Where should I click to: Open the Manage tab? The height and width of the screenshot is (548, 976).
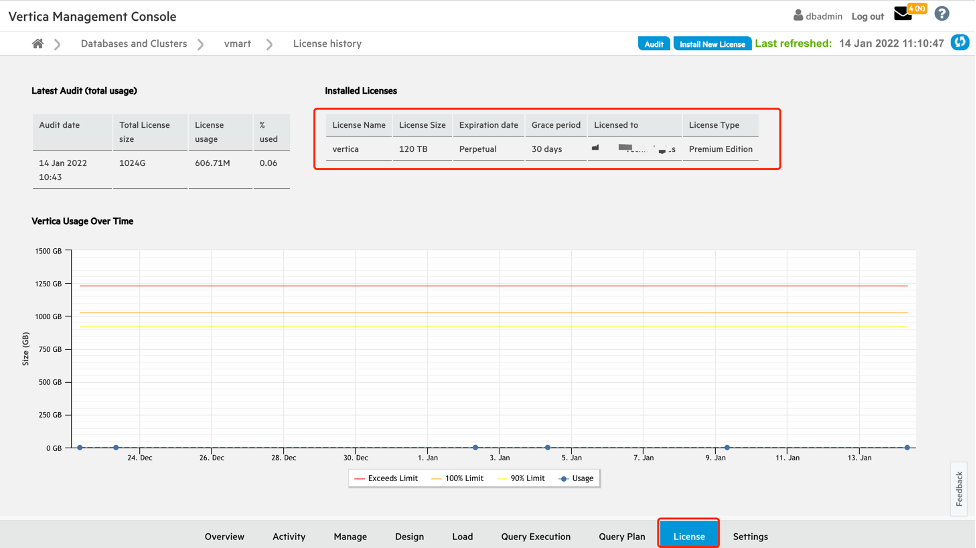[x=350, y=536]
